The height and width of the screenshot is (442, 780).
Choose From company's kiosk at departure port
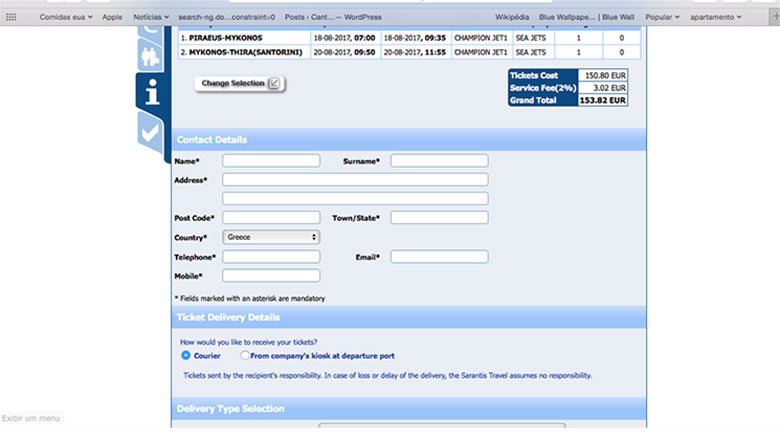click(x=245, y=355)
